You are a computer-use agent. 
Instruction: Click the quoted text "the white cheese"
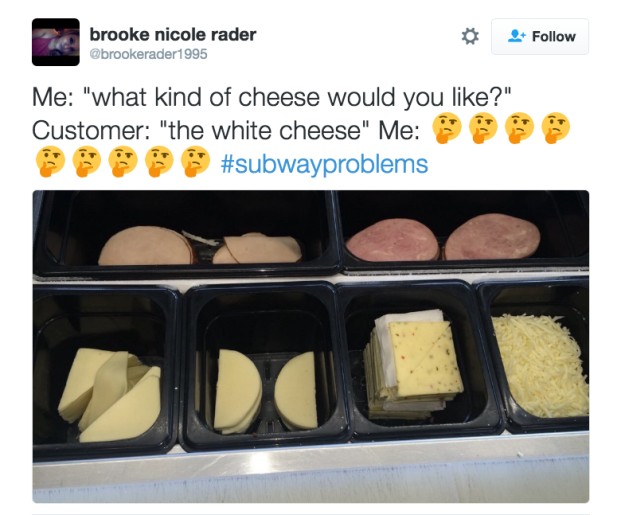(x=265, y=130)
